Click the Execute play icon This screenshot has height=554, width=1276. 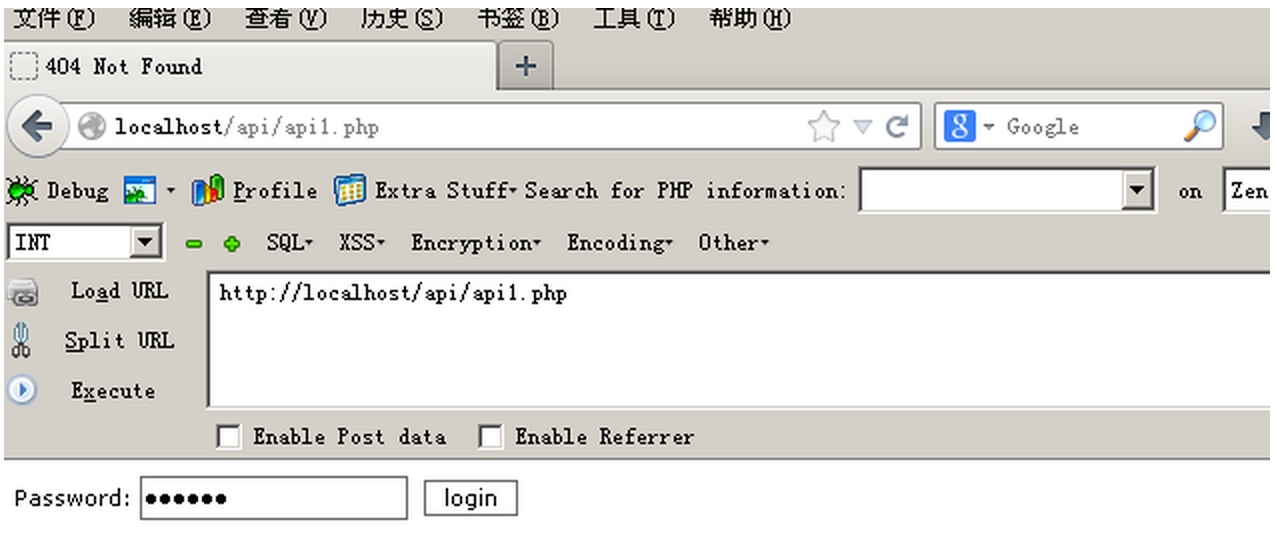tap(22, 391)
